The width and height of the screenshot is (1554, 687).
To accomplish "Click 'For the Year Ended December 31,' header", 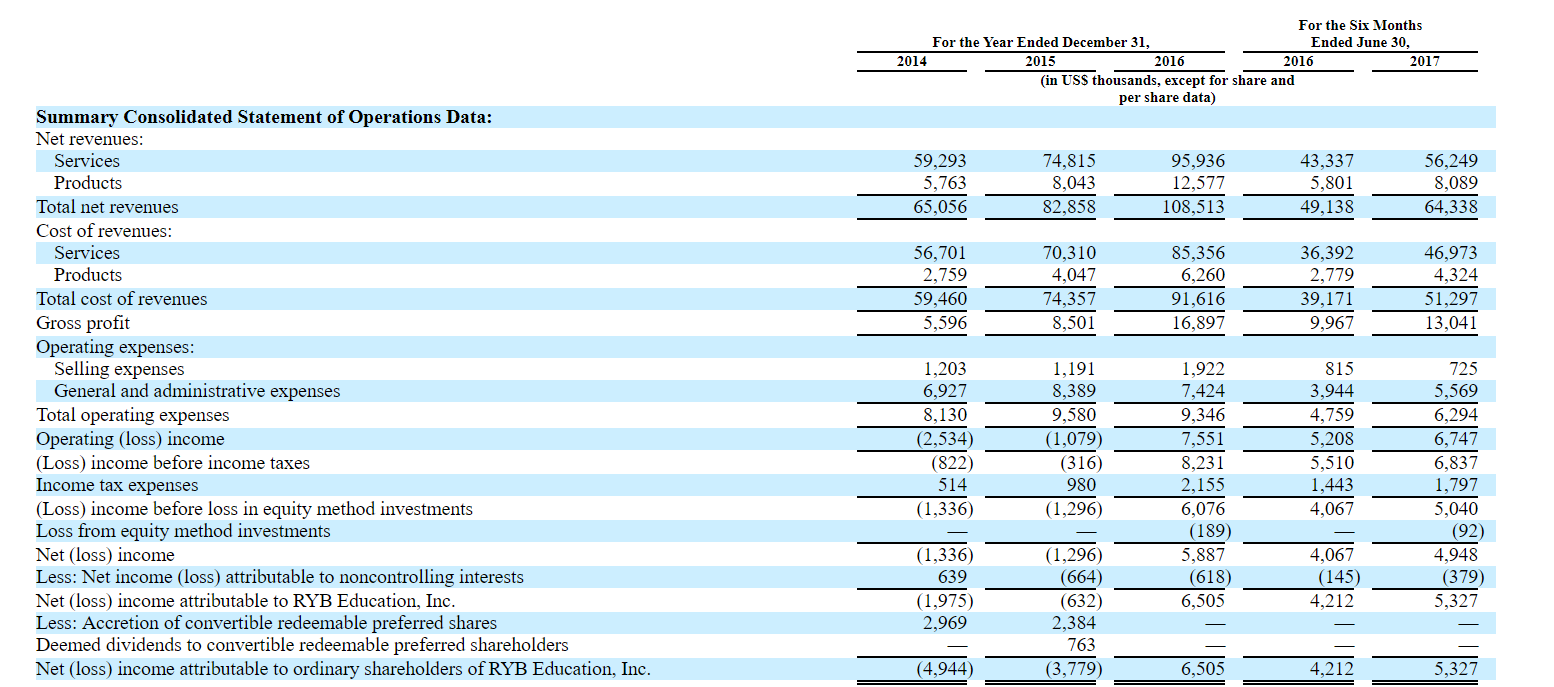I will pos(1041,42).
